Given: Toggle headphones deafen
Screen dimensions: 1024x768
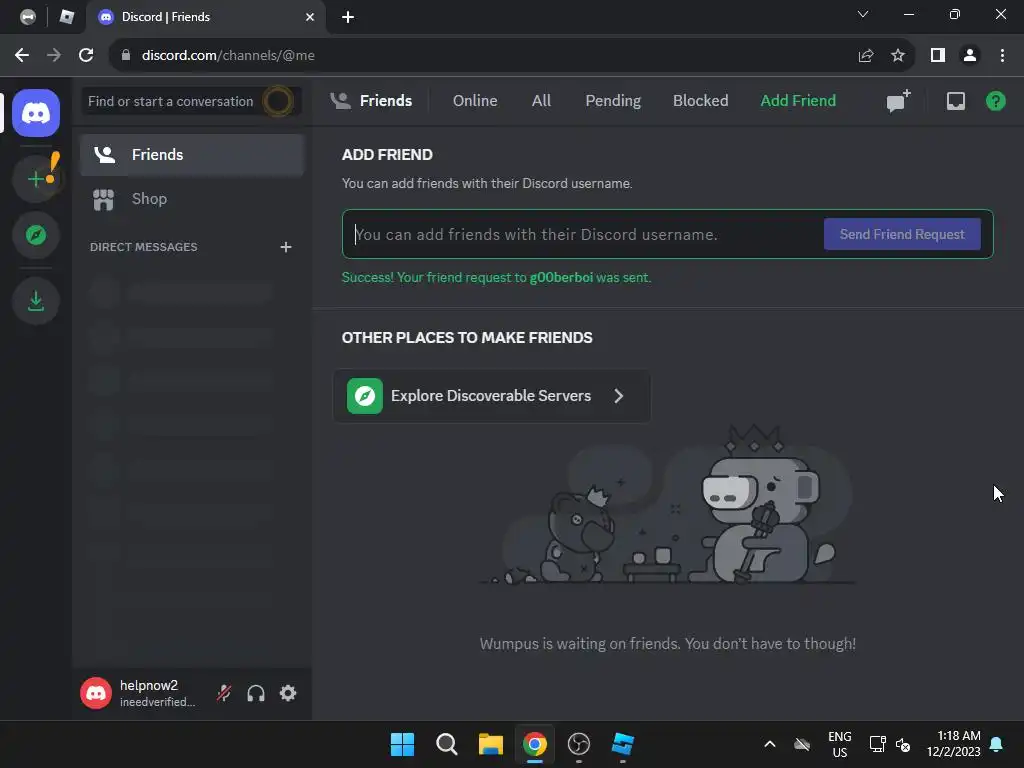Looking at the screenshot, I should coord(256,693).
